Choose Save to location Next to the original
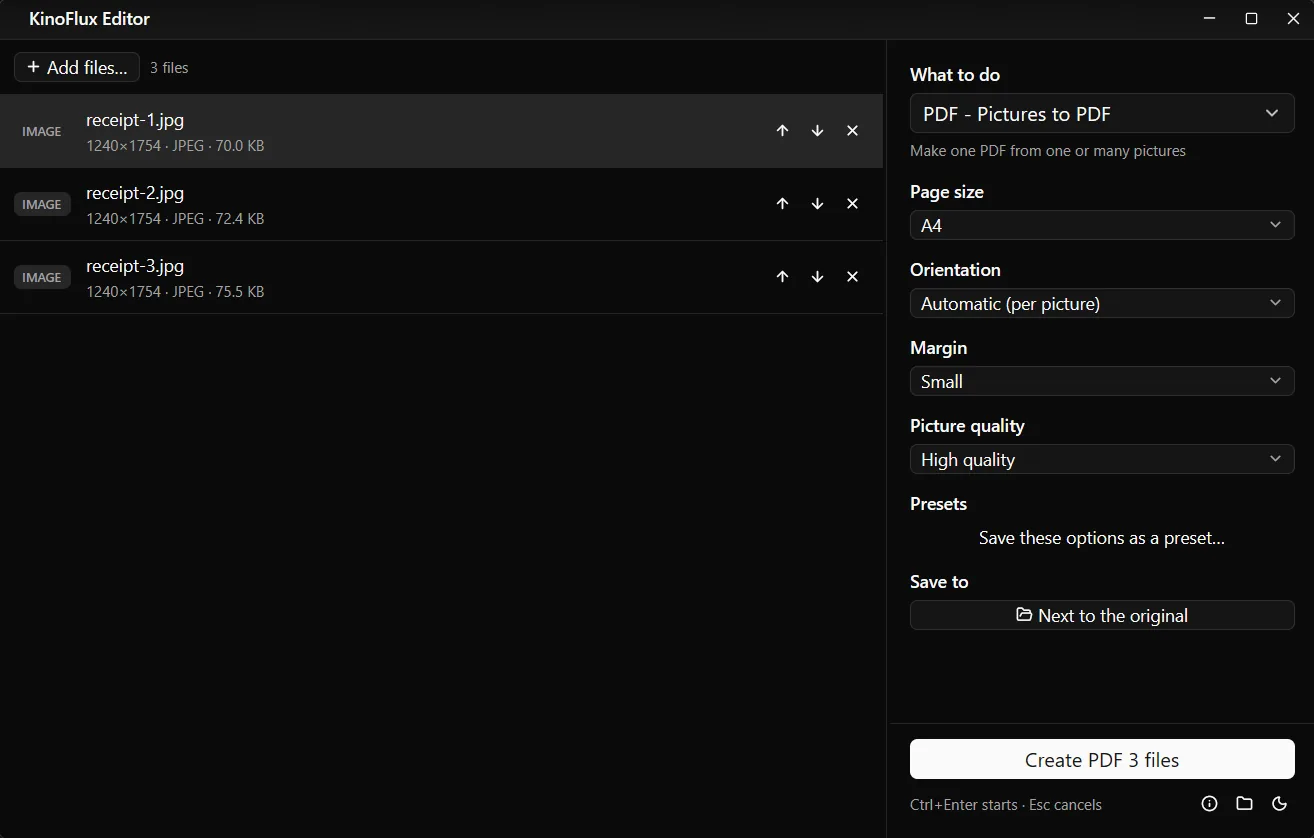The width and height of the screenshot is (1314, 838). click(x=1102, y=616)
